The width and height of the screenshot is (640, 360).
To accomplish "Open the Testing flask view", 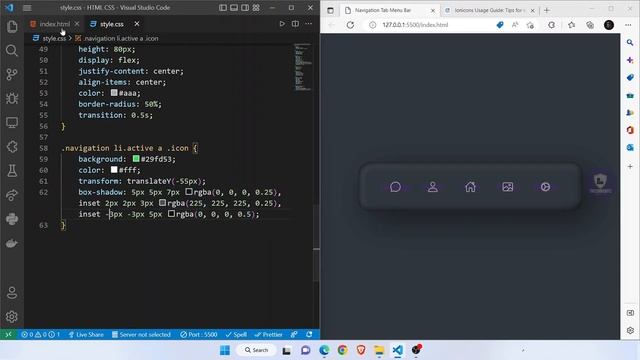I will [12, 171].
